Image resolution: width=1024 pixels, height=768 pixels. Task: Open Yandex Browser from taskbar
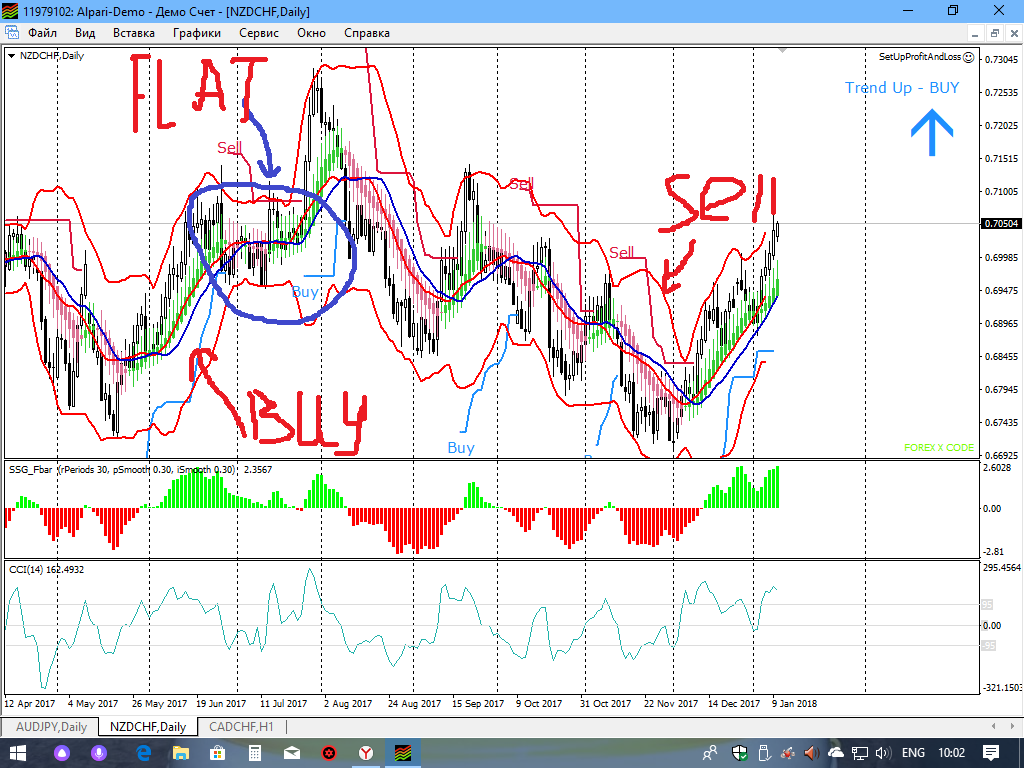pos(366,753)
